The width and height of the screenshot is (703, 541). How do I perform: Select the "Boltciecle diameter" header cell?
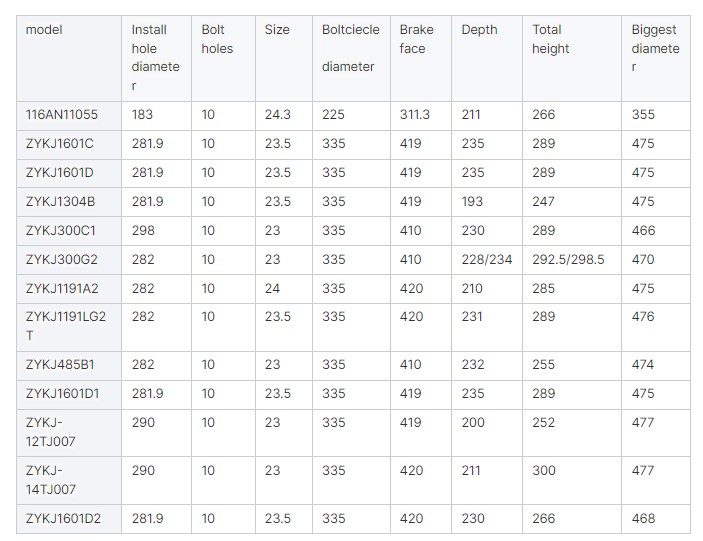click(x=350, y=48)
